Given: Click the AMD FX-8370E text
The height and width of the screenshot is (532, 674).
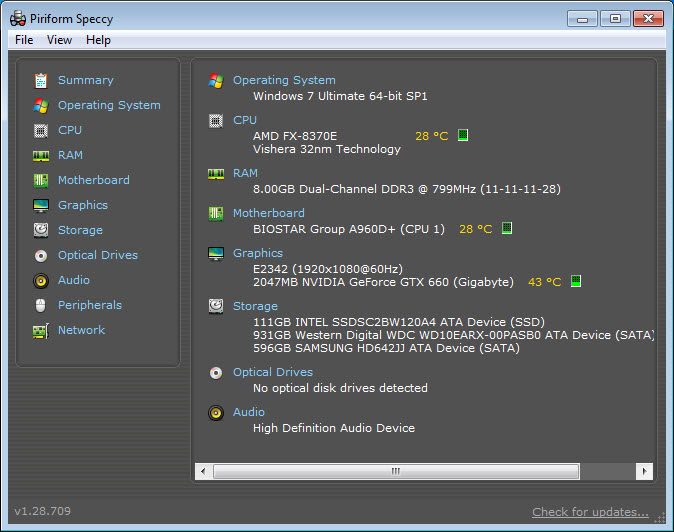Looking at the screenshot, I should 295,136.
